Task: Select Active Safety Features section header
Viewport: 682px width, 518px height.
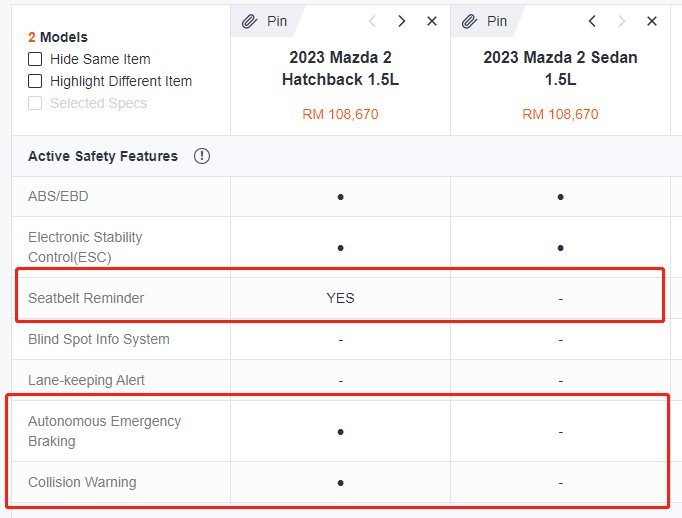Action: click(x=103, y=156)
